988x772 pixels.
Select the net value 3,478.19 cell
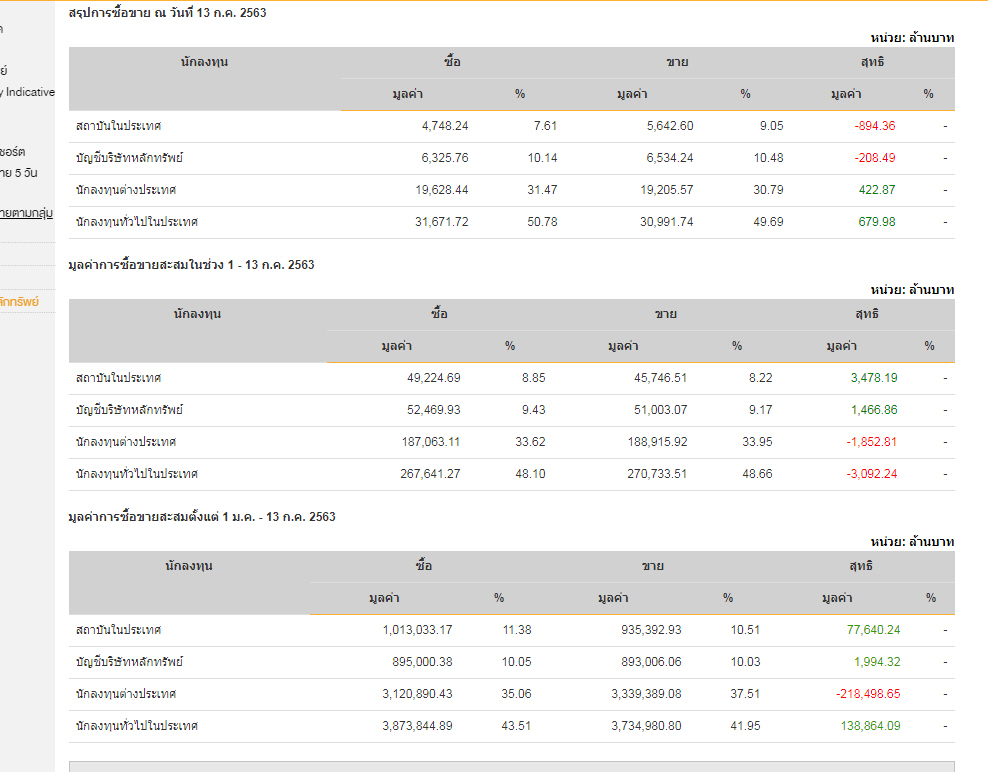pyautogui.click(x=873, y=378)
